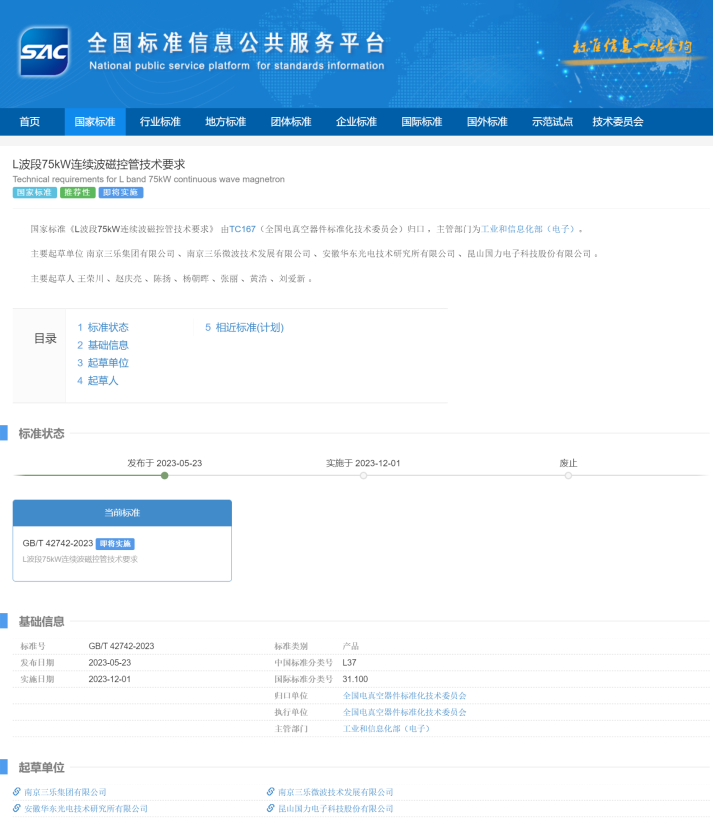Open the GB/T 42742-2023 current standard card
The width and height of the screenshot is (713, 832).
click(122, 551)
